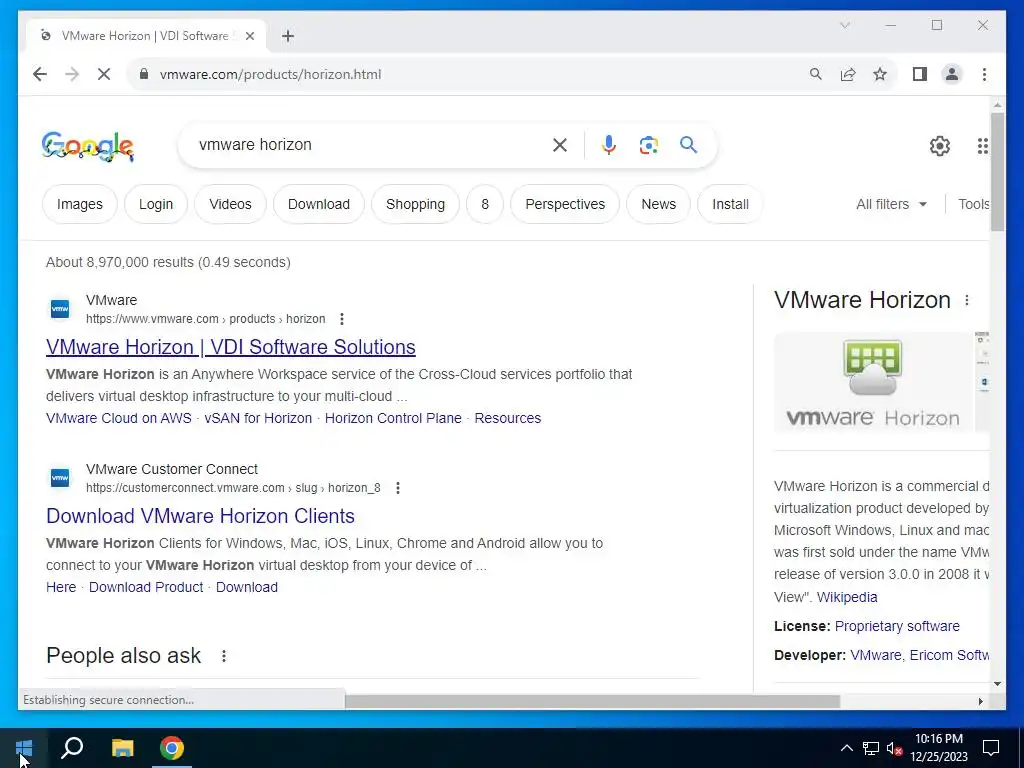The image size is (1024, 768).
Task: Expand the All filters dropdown
Action: [x=891, y=204]
